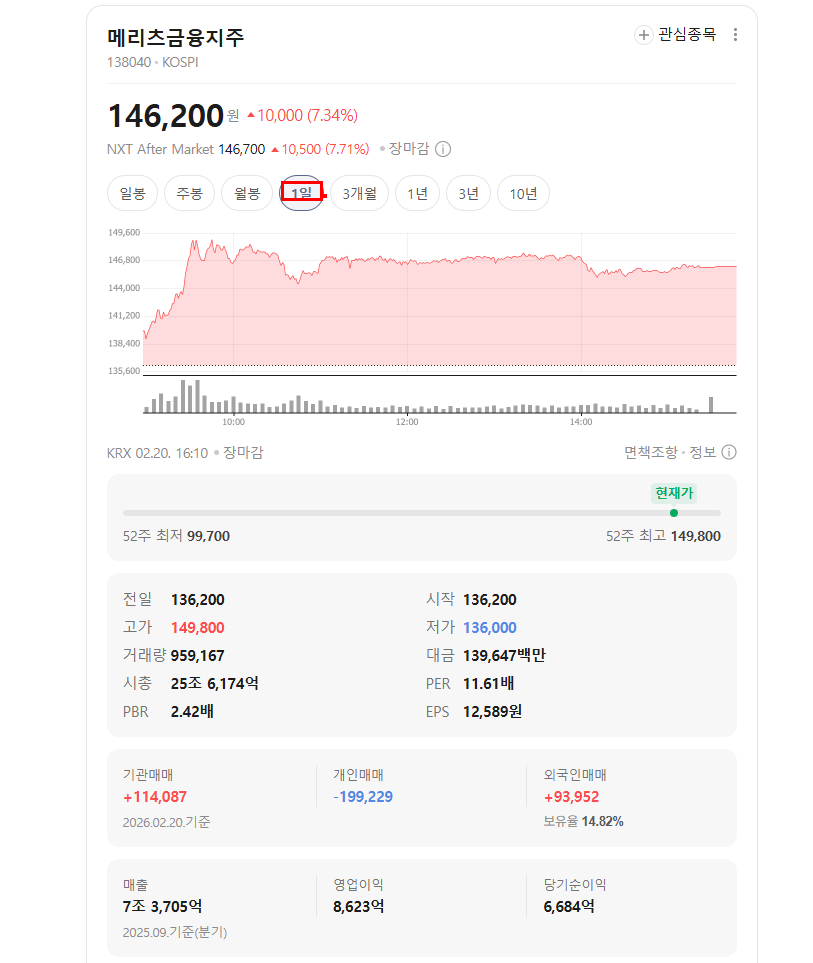Screen dimensions: 813x963
Task: Click the info icon beside 면책조항 · 정보
Action: pos(729,453)
